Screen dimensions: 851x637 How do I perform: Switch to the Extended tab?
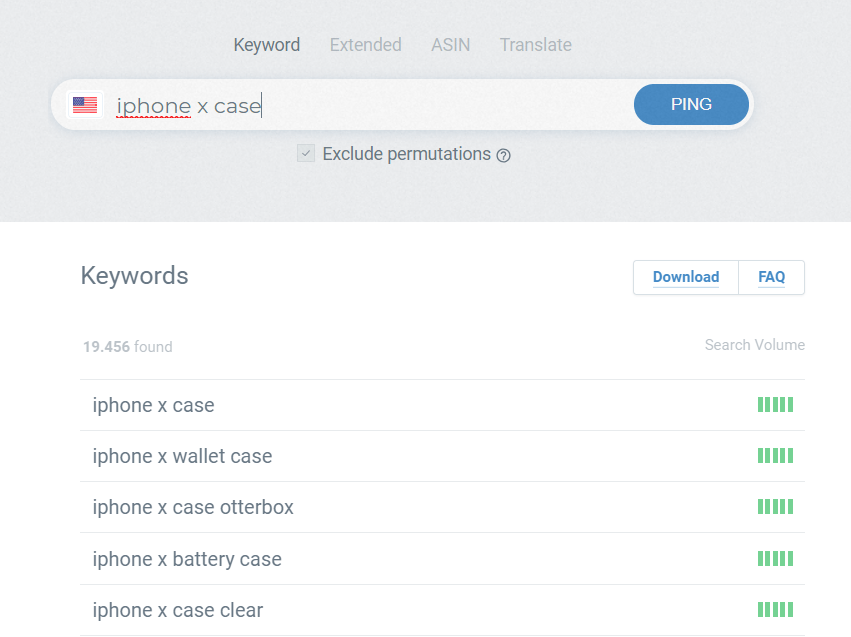click(x=365, y=45)
